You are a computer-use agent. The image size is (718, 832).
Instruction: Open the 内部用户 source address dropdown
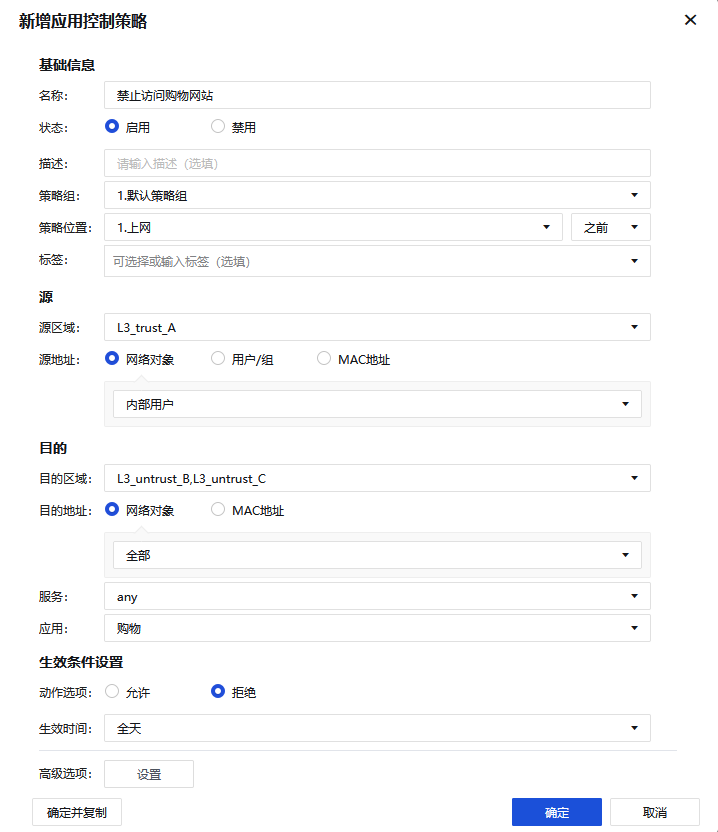tap(377, 404)
